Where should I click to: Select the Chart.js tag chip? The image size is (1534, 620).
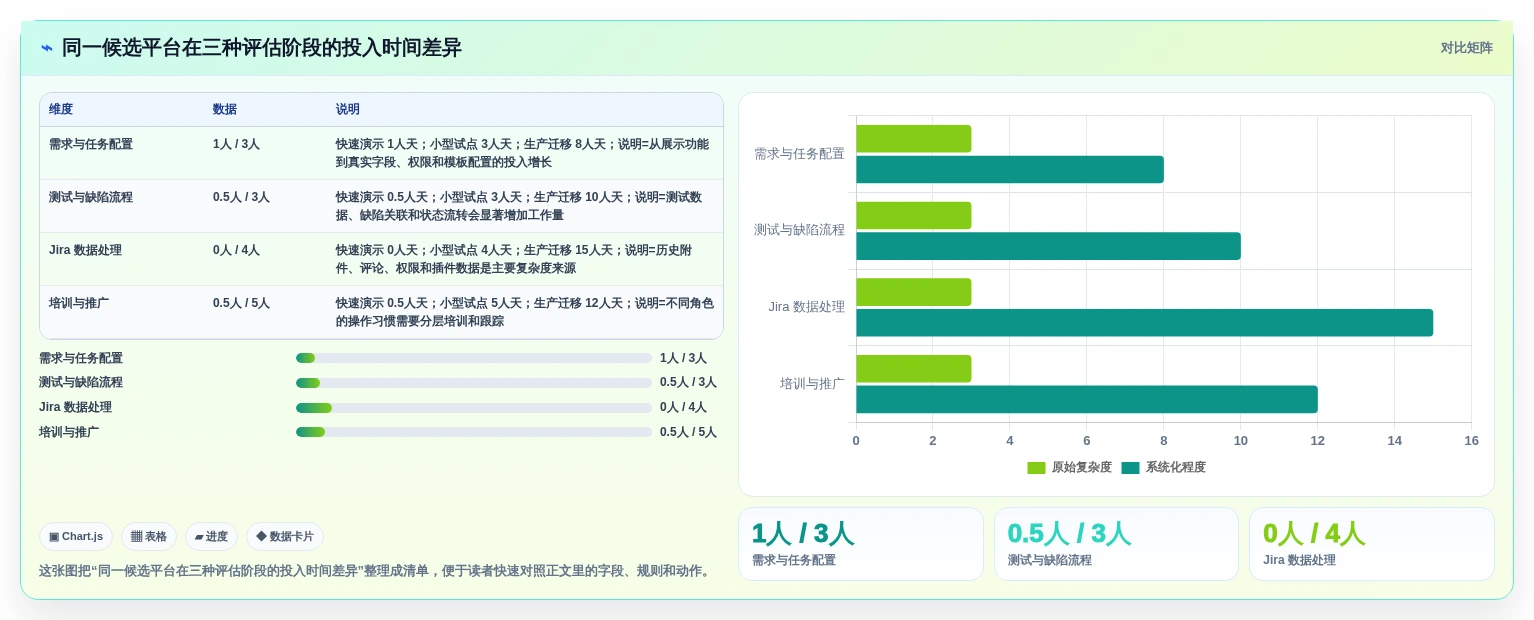[x=76, y=537]
